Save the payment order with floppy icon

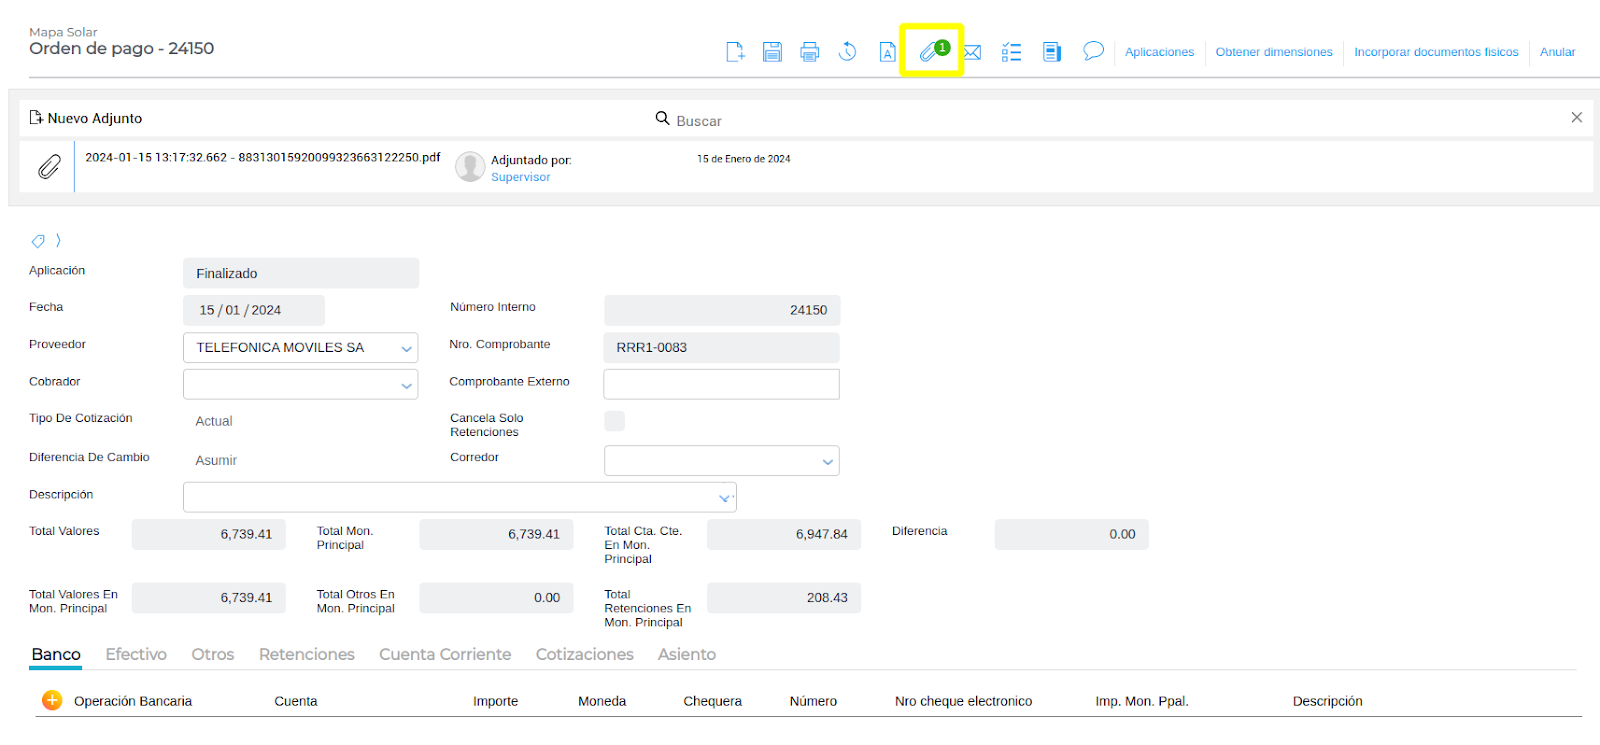point(772,52)
